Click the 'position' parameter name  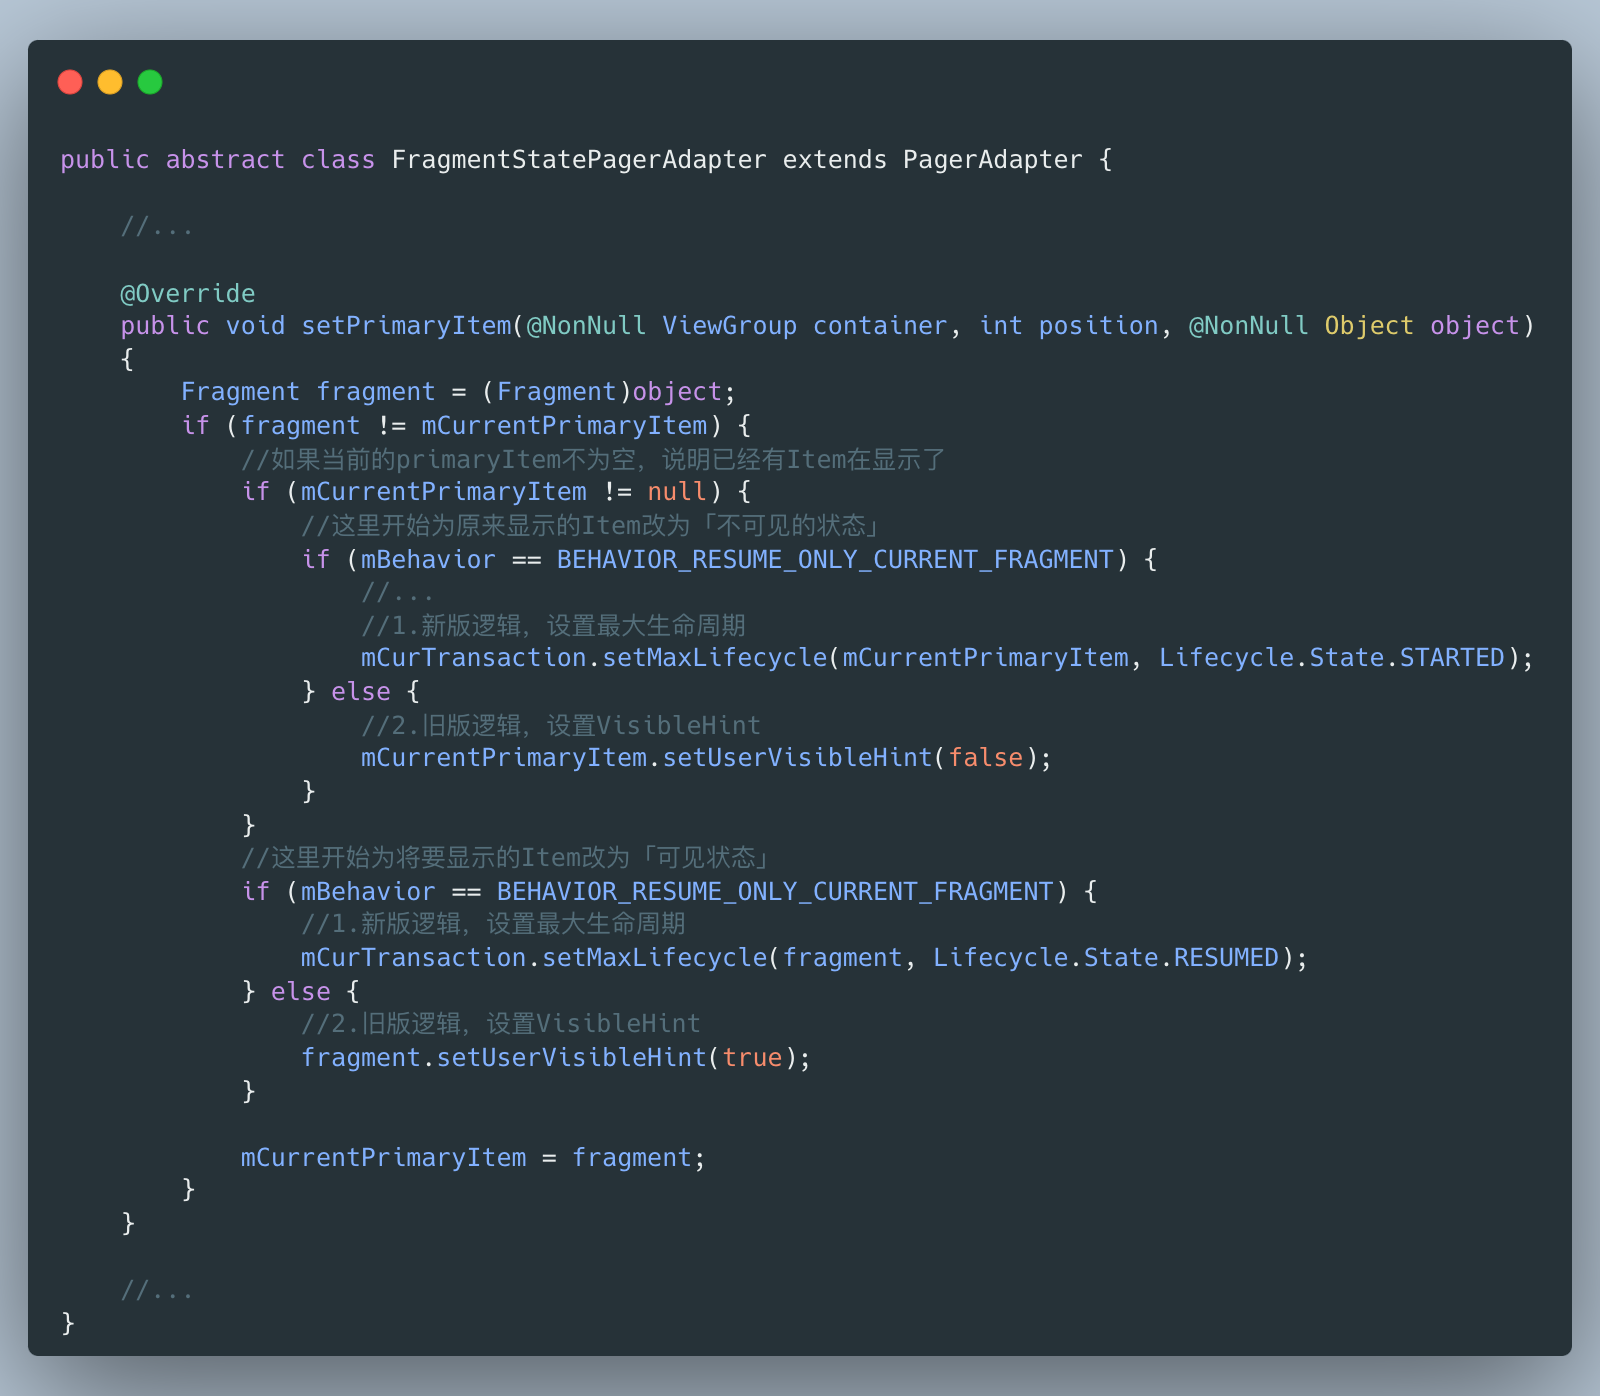click(1098, 326)
